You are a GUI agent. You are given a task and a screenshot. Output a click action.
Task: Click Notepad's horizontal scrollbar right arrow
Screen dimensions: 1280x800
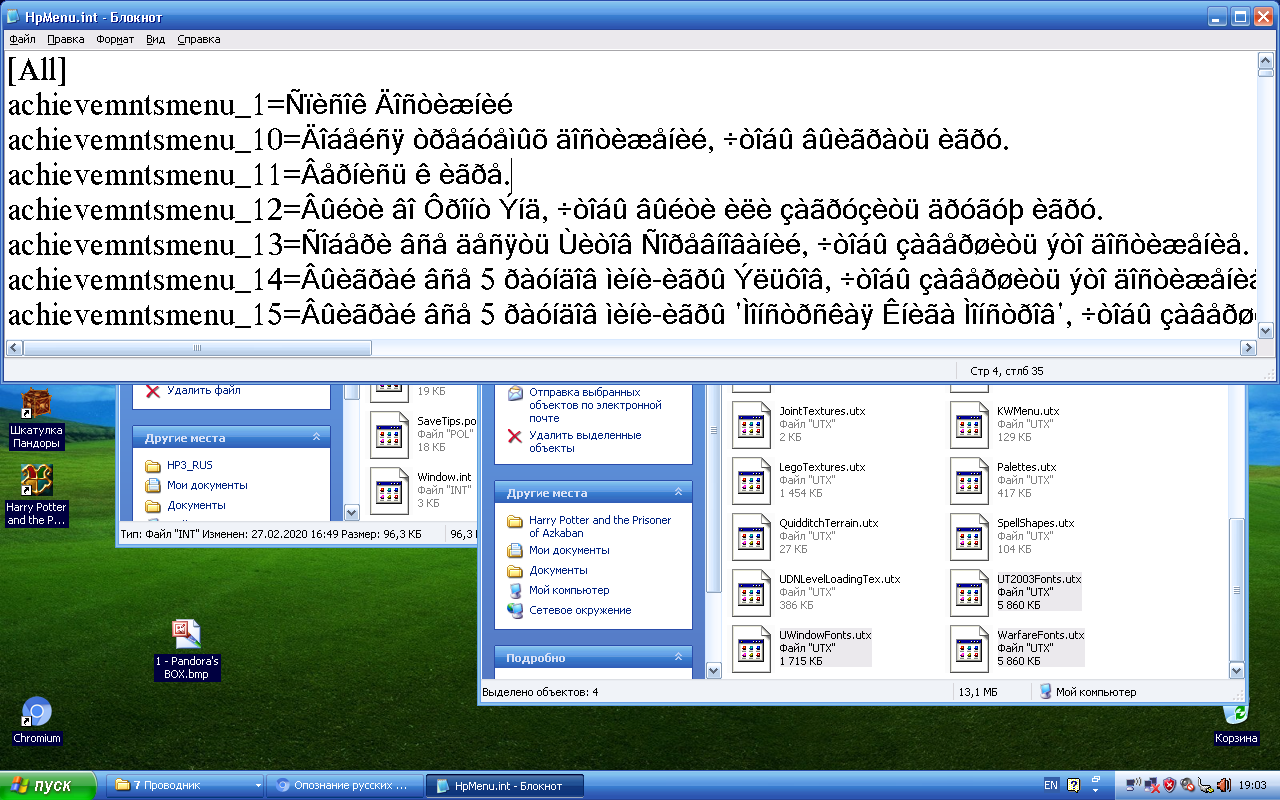pyautogui.click(x=1249, y=347)
